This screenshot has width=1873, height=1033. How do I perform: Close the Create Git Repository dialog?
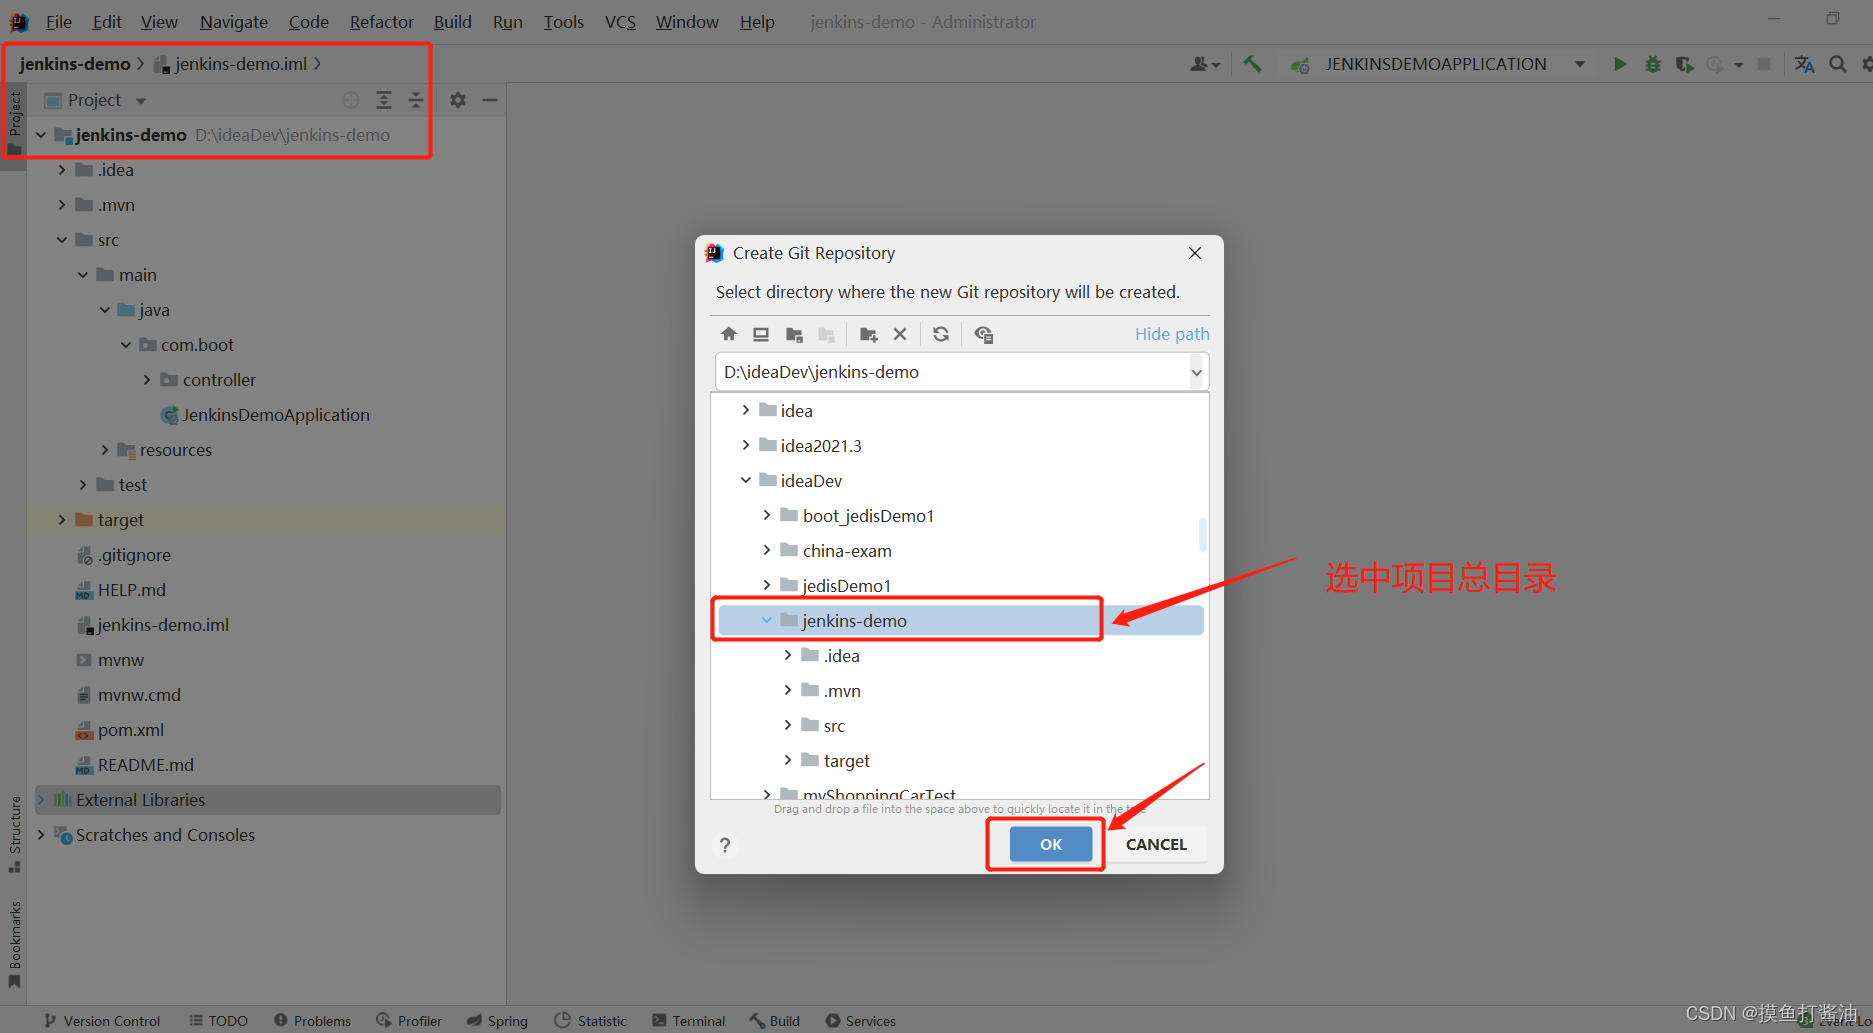coord(1195,253)
